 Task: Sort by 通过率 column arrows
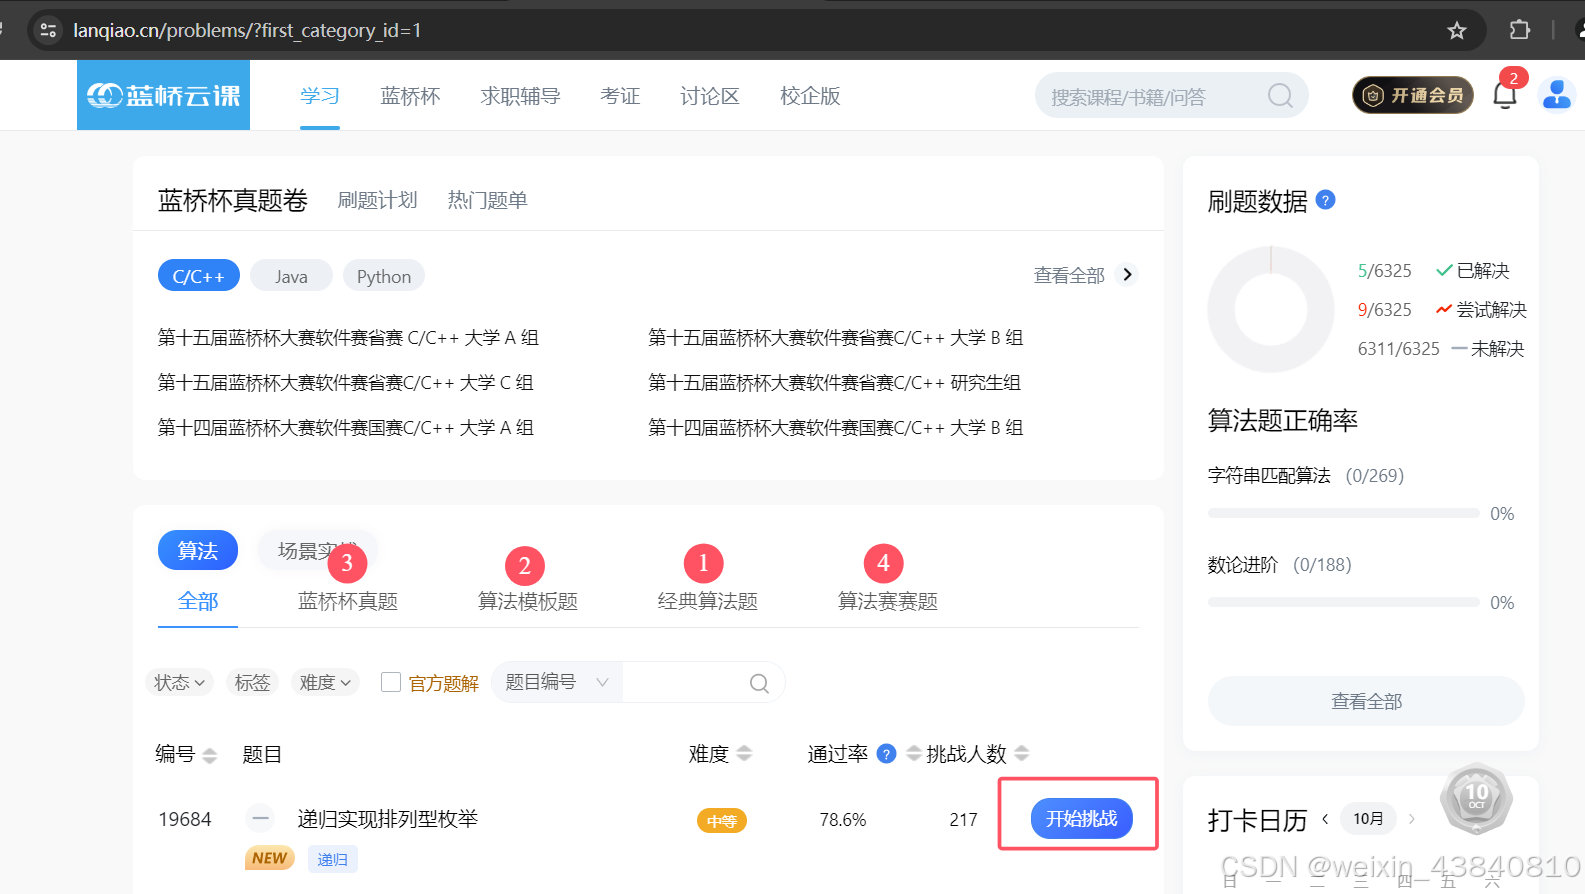(913, 754)
